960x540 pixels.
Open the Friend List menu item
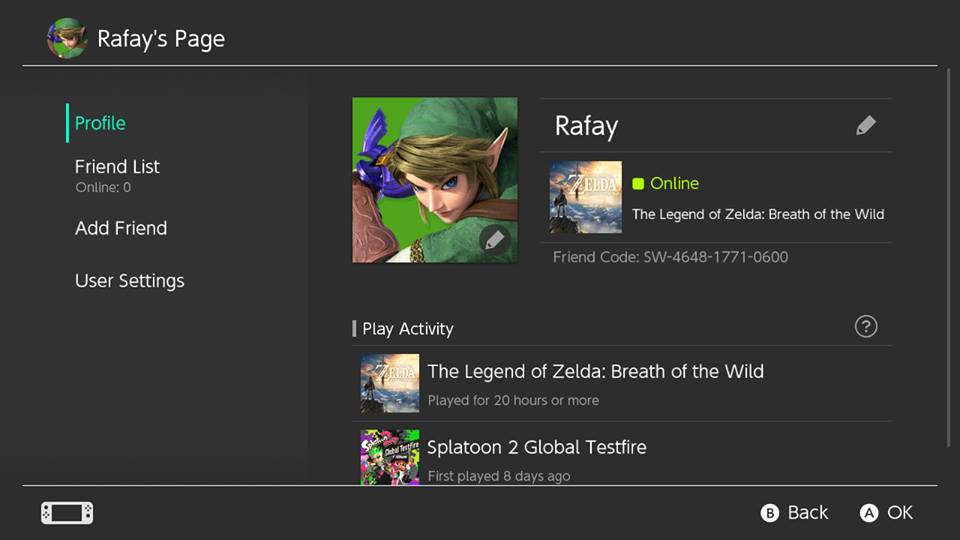click(117, 176)
